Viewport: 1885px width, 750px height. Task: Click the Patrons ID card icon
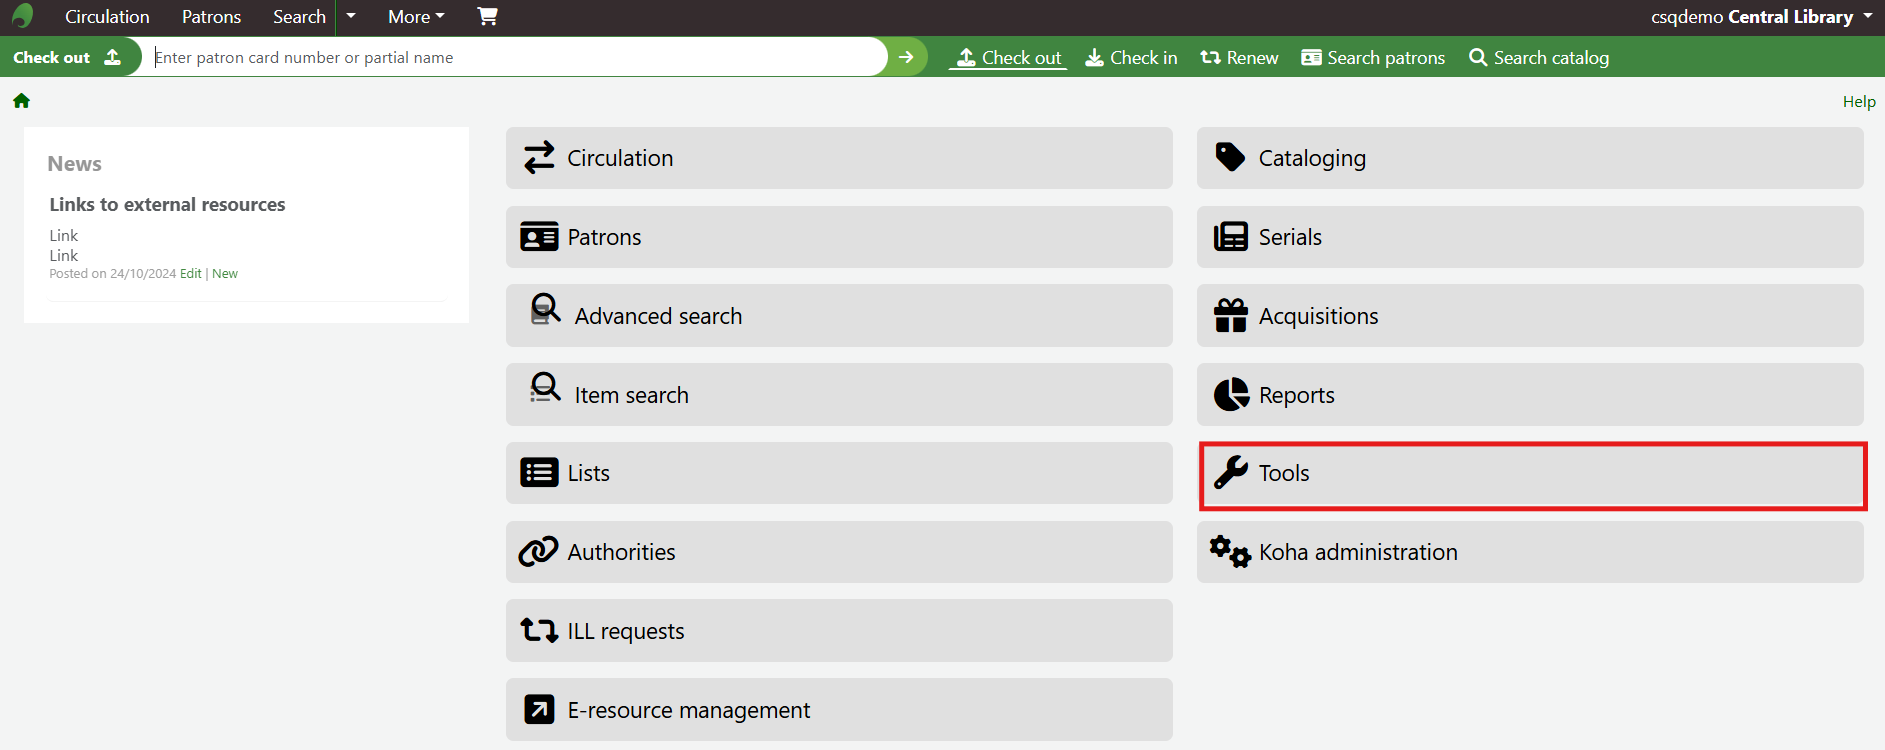click(x=539, y=237)
